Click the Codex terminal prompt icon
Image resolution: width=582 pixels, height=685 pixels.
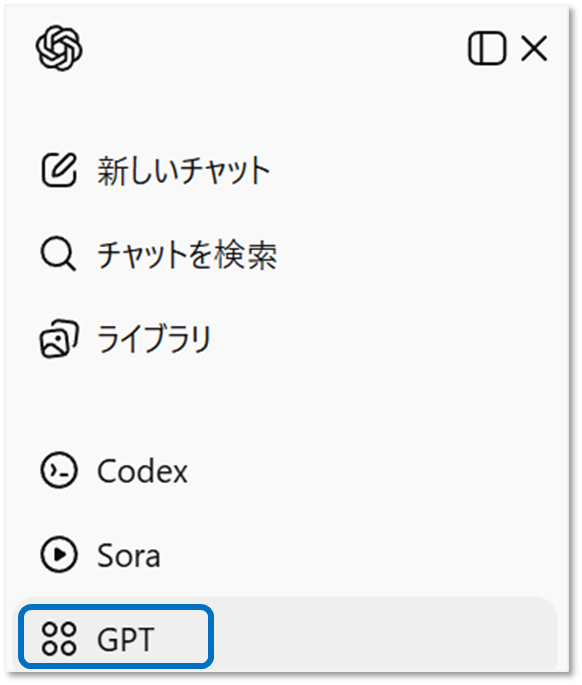point(59,470)
